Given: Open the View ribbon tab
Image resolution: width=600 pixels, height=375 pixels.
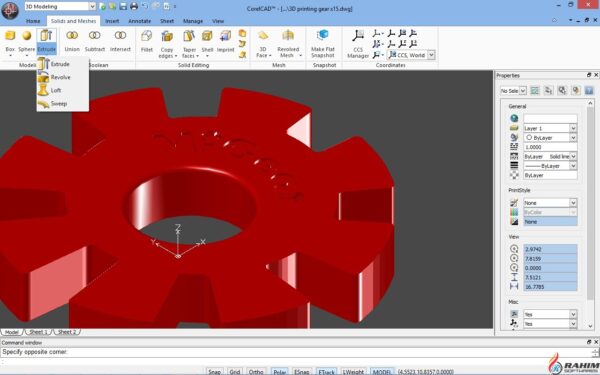Looking at the screenshot, I should point(218,21).
